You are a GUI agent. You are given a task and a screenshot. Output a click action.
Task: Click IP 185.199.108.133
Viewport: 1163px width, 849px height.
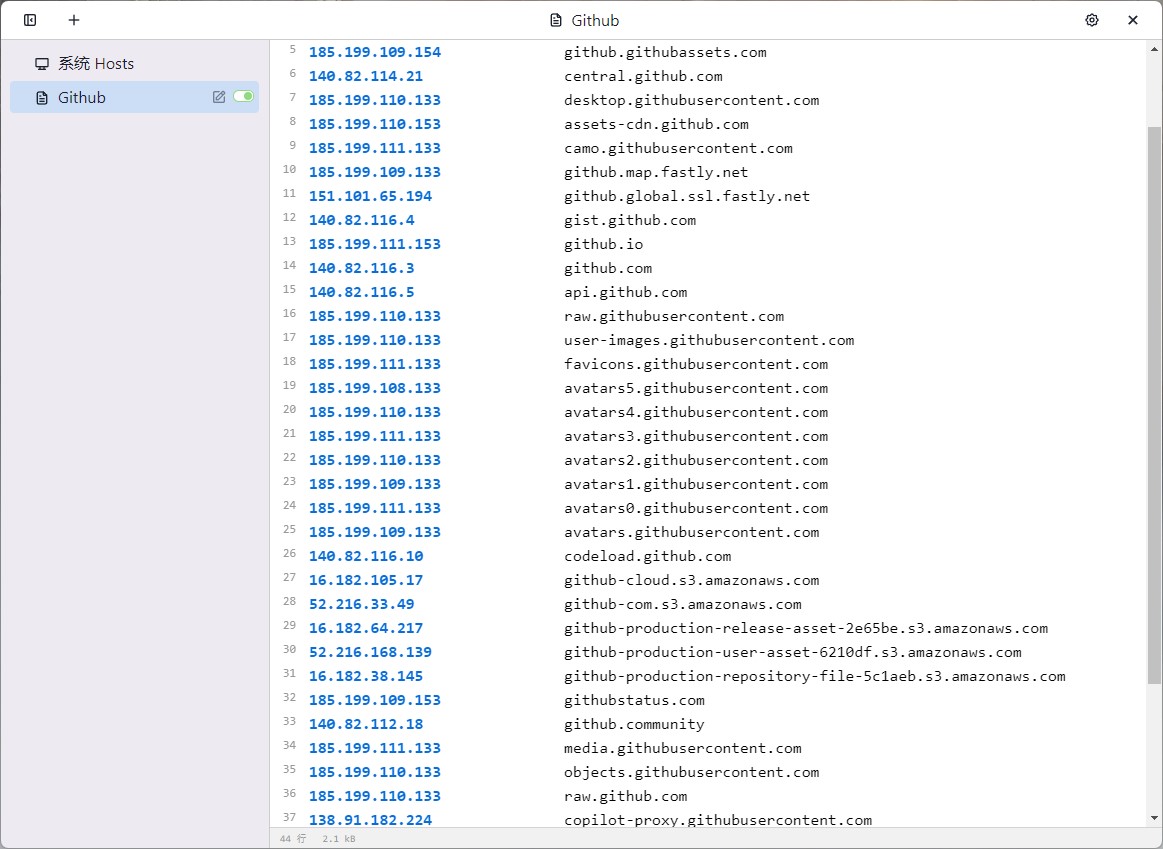pos(375,389)
